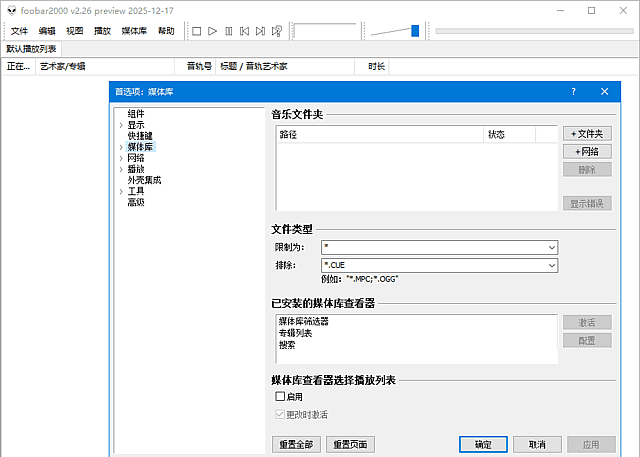The height and width of the screenshot is (457, 640).
Task: Click the 音轨号 column header
Action: tap(195, 67)
